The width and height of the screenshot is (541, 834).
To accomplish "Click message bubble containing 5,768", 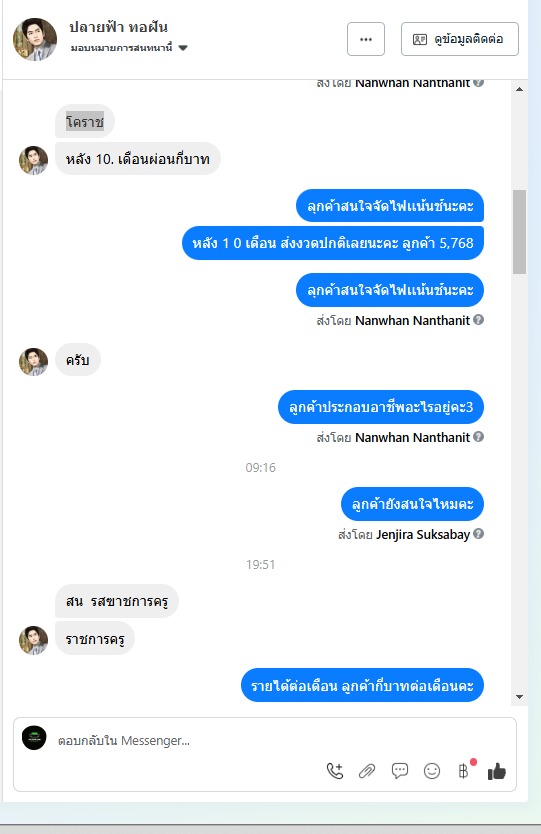I will click(x=332, y=243).
